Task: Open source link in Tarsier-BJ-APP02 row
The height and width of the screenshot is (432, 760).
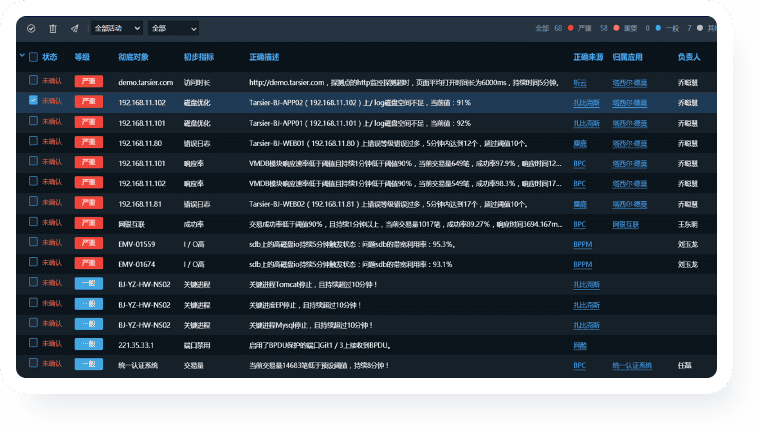Action: (x=586, y=103)
